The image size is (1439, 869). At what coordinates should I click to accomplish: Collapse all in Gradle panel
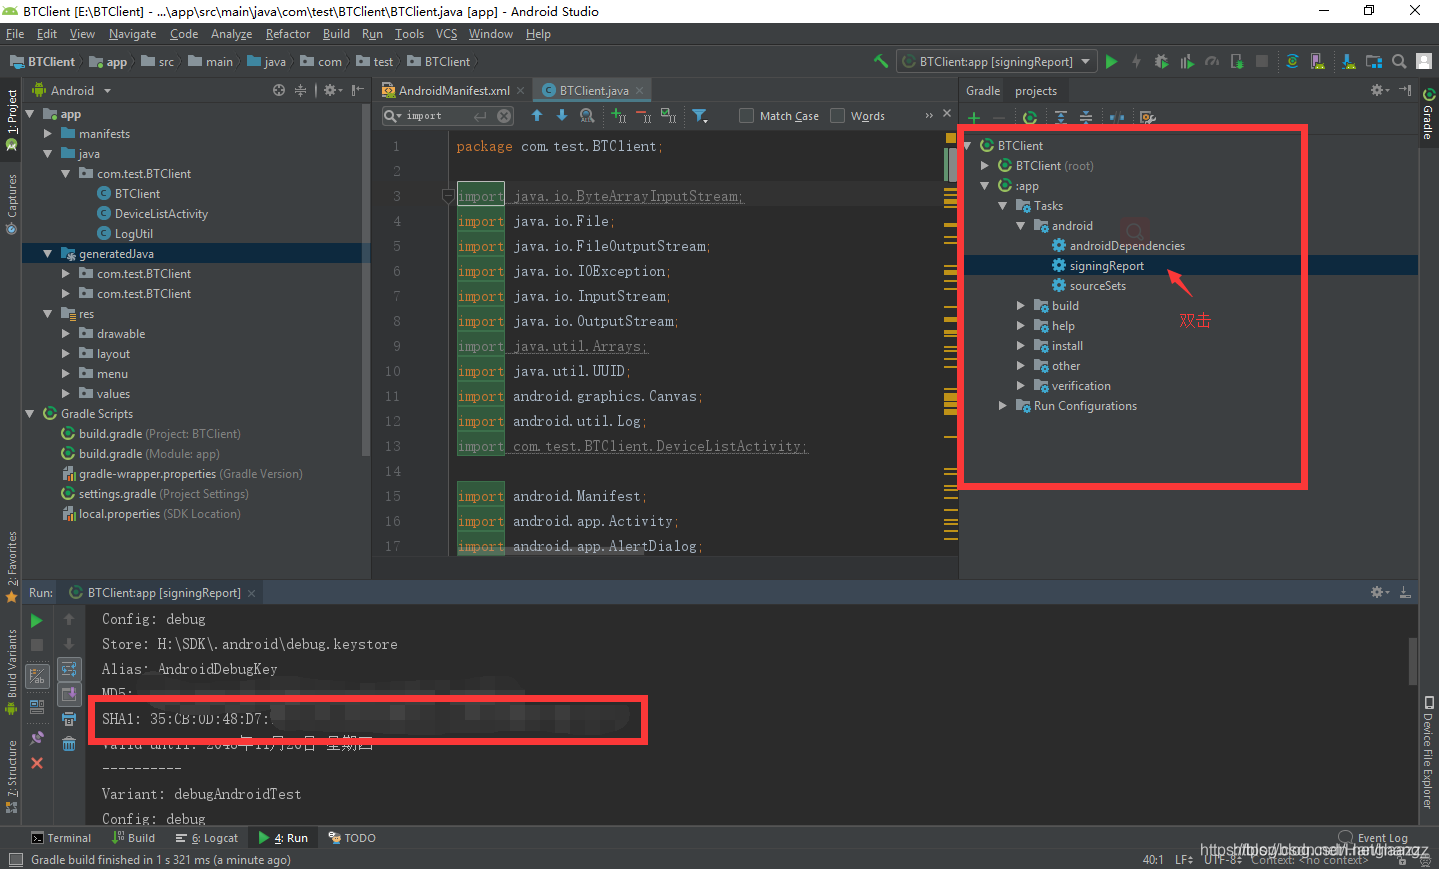(x=1085, y=117)
